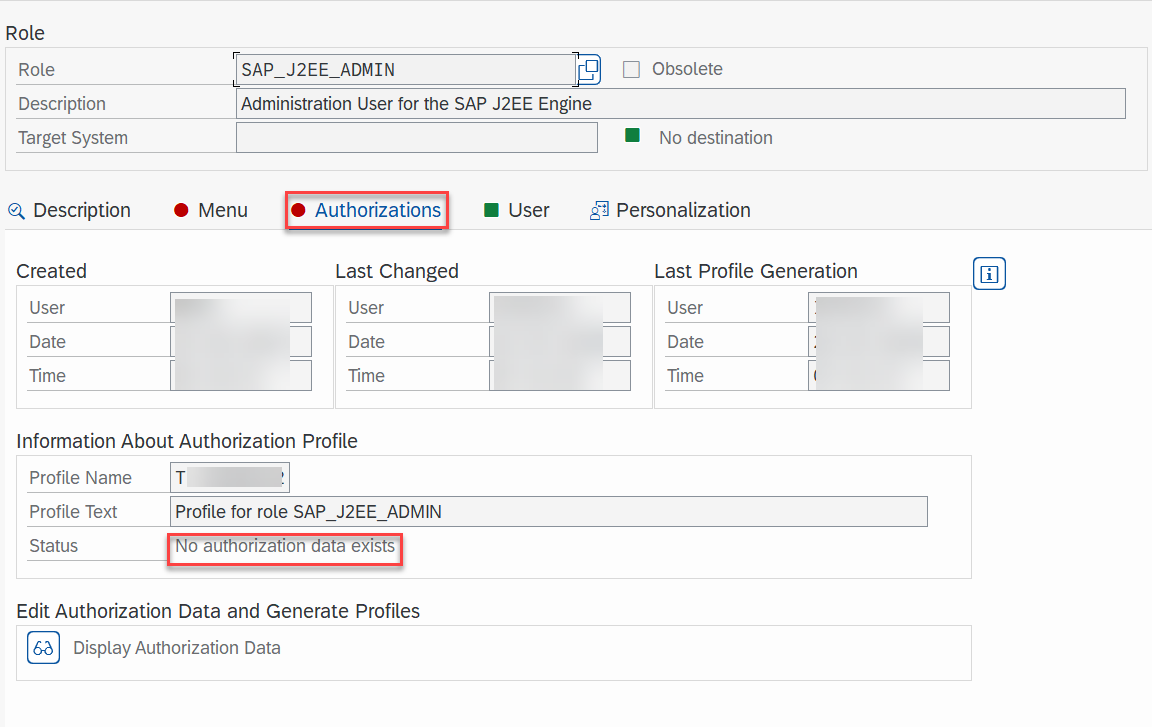Viewport: 1152px width, 727px height.
Task: Click the green No destination indicator
Action: pyautogui.click(x=632, y=135)
